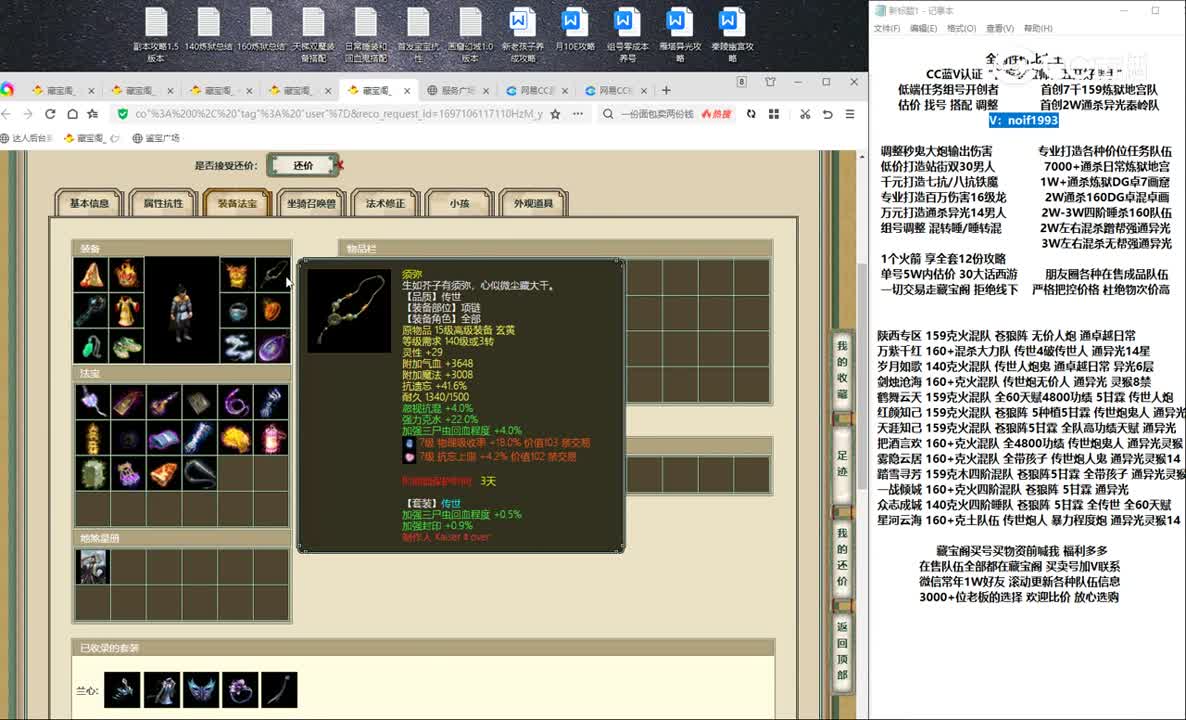
Task: Select the flaming headpiece equipment icon
Action: point(126,275)
